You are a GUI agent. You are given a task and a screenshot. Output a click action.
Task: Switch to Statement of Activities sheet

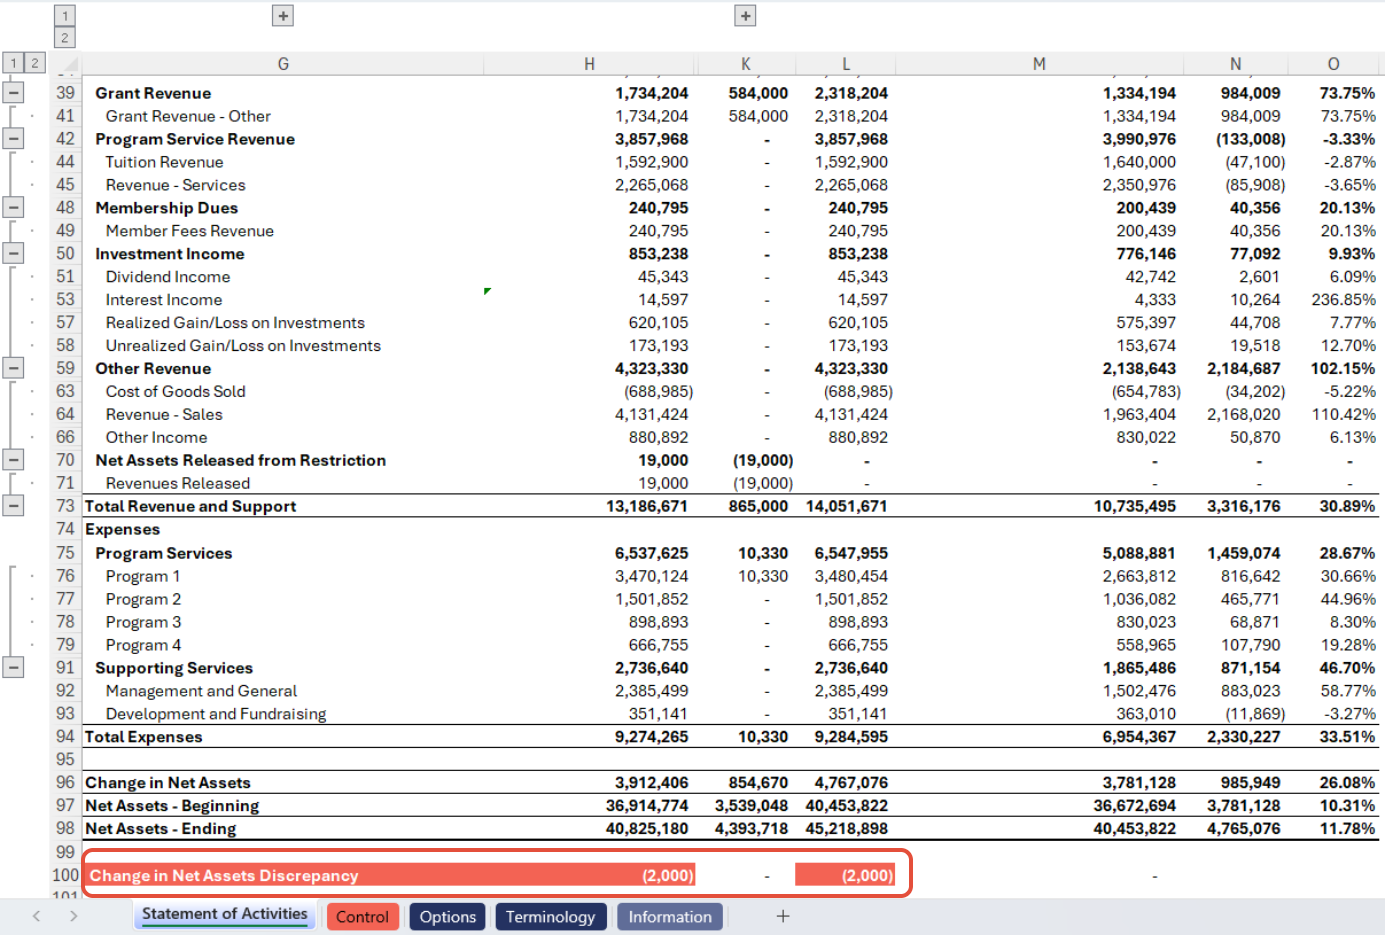(225, 915)
